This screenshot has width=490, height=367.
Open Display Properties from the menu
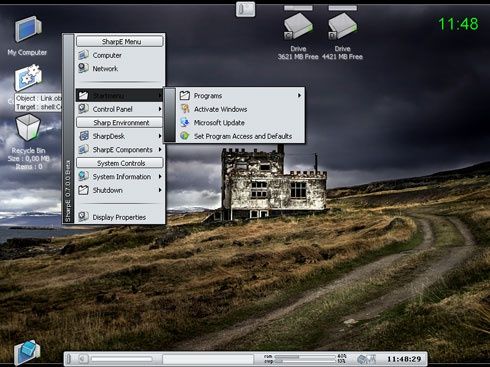tap(120, 217)
